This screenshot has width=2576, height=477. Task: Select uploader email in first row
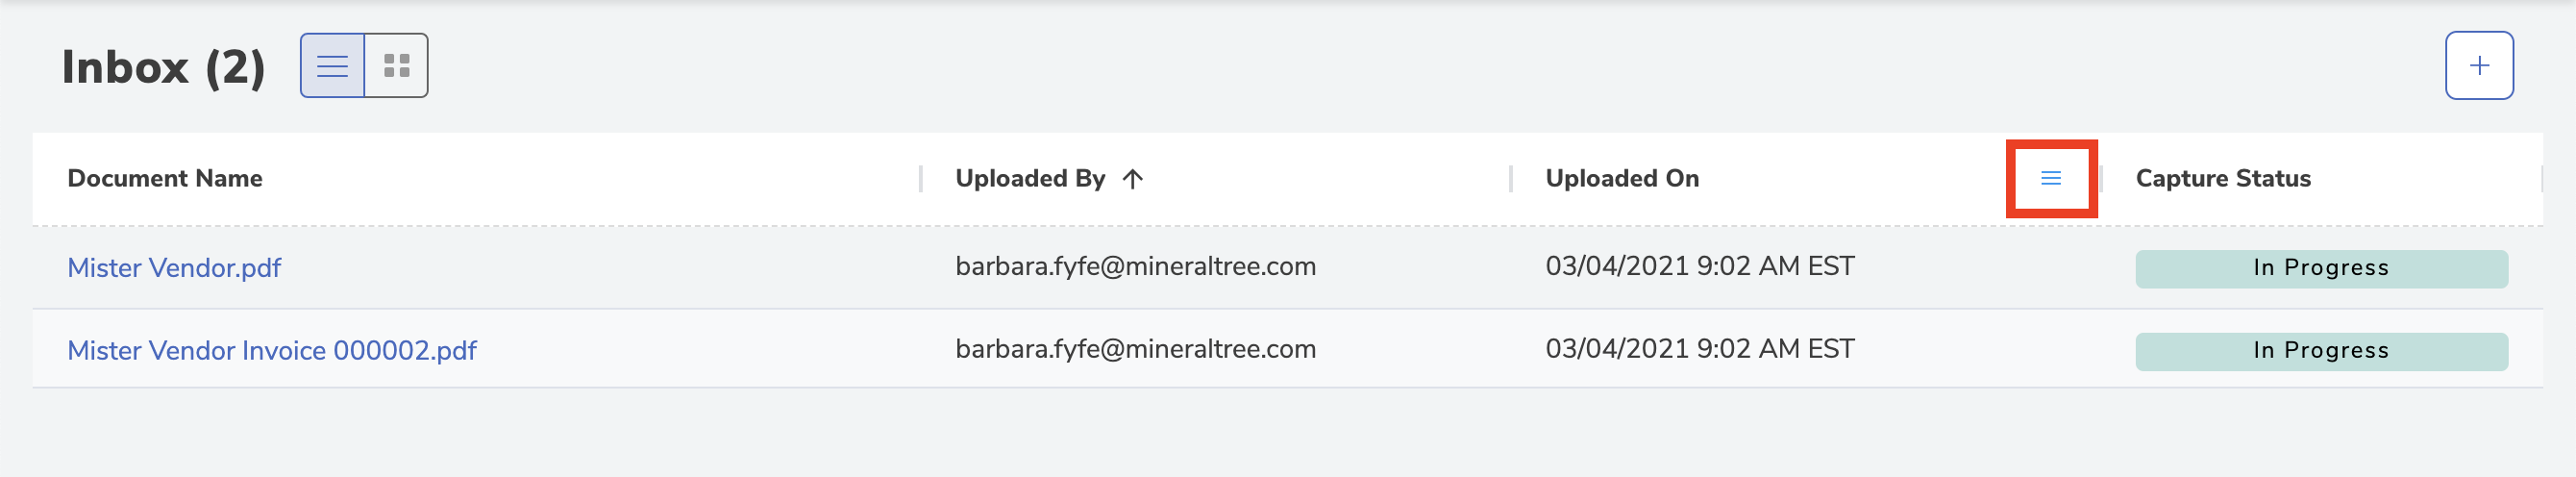(x=1135, y=267)
